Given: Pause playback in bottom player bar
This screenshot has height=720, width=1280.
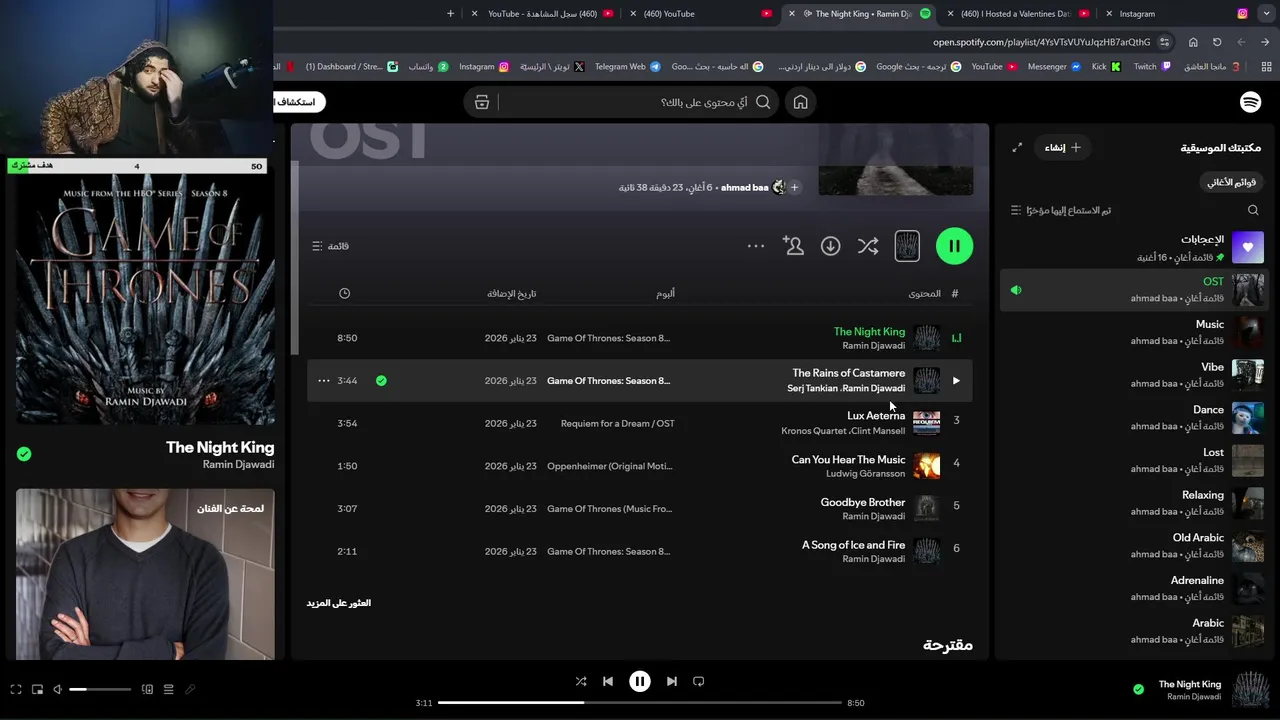Looking at the screenshot, I should (640, 681).
